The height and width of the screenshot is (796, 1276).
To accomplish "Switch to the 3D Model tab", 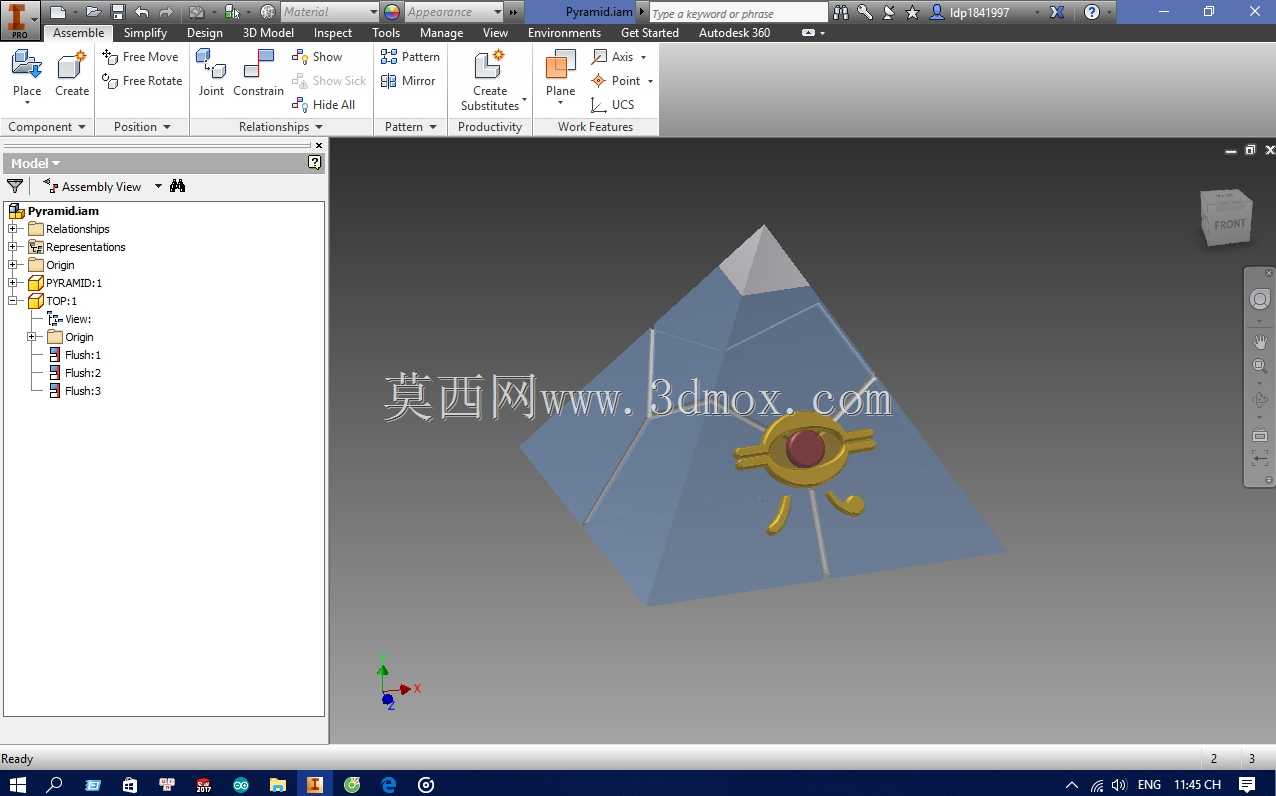I will 268,33.
